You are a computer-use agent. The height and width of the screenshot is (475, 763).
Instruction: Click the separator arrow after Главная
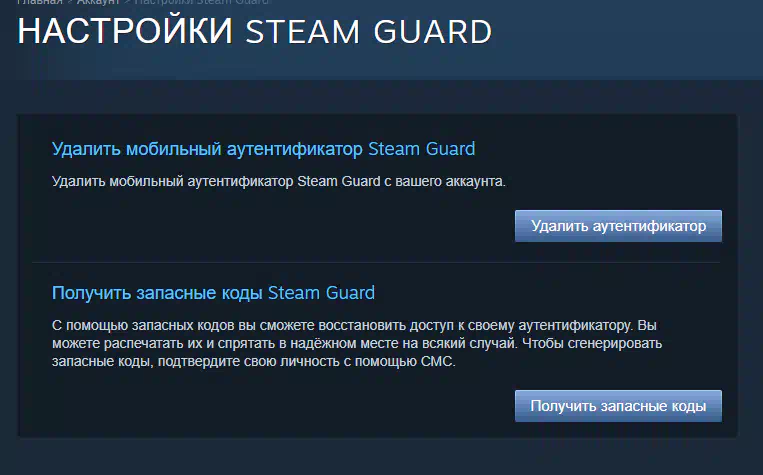[70, 2]
